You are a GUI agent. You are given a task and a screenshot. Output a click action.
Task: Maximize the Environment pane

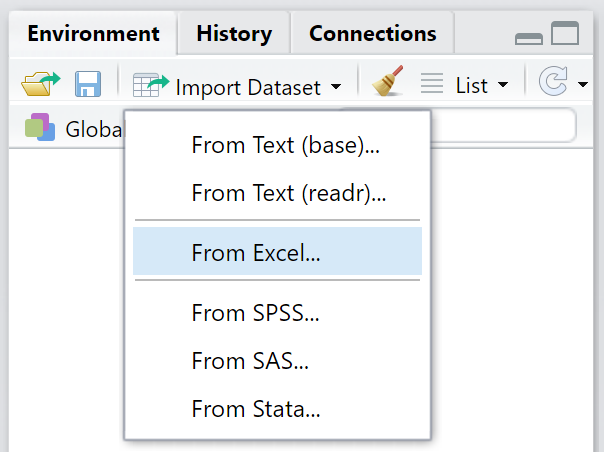point(565,35)
